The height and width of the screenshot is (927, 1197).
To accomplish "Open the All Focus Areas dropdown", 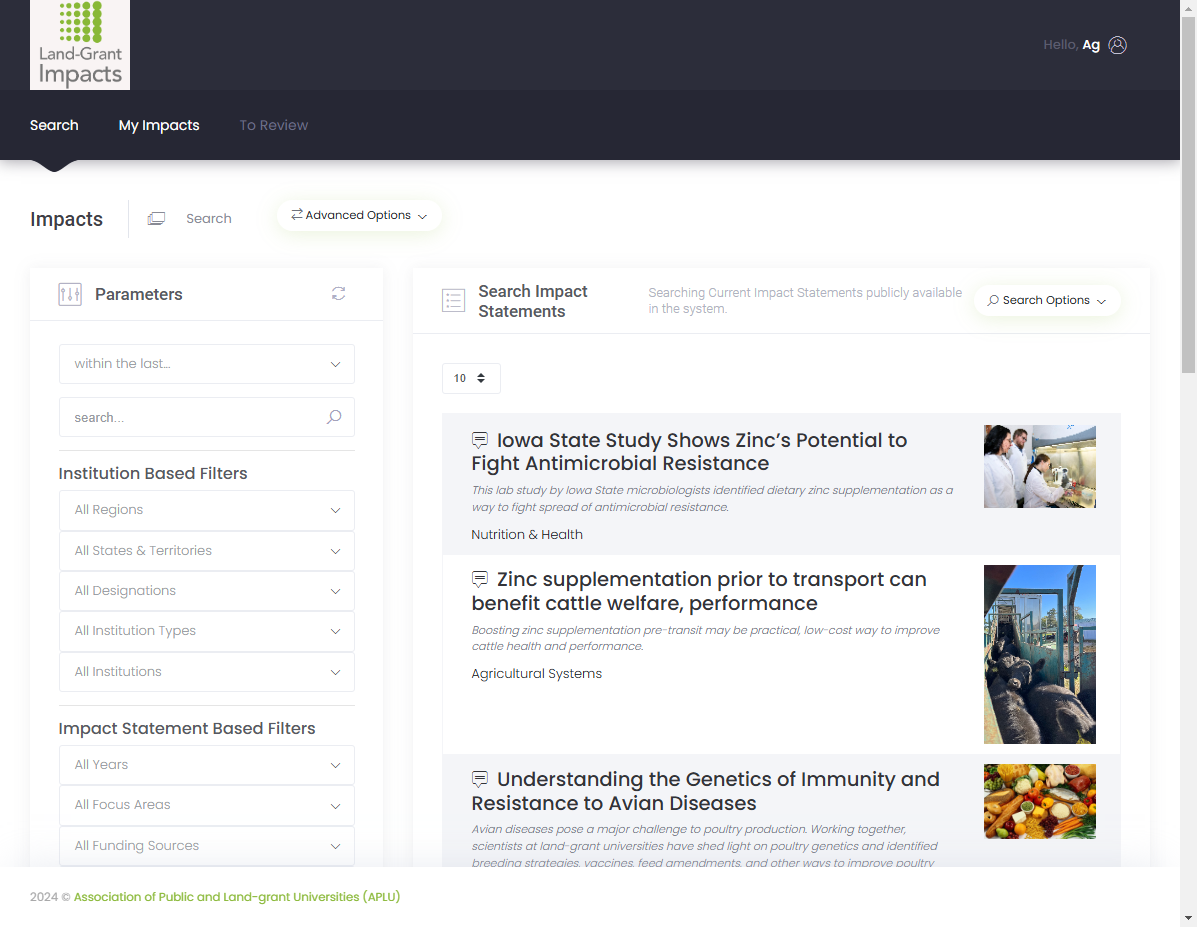I will 207,805.
